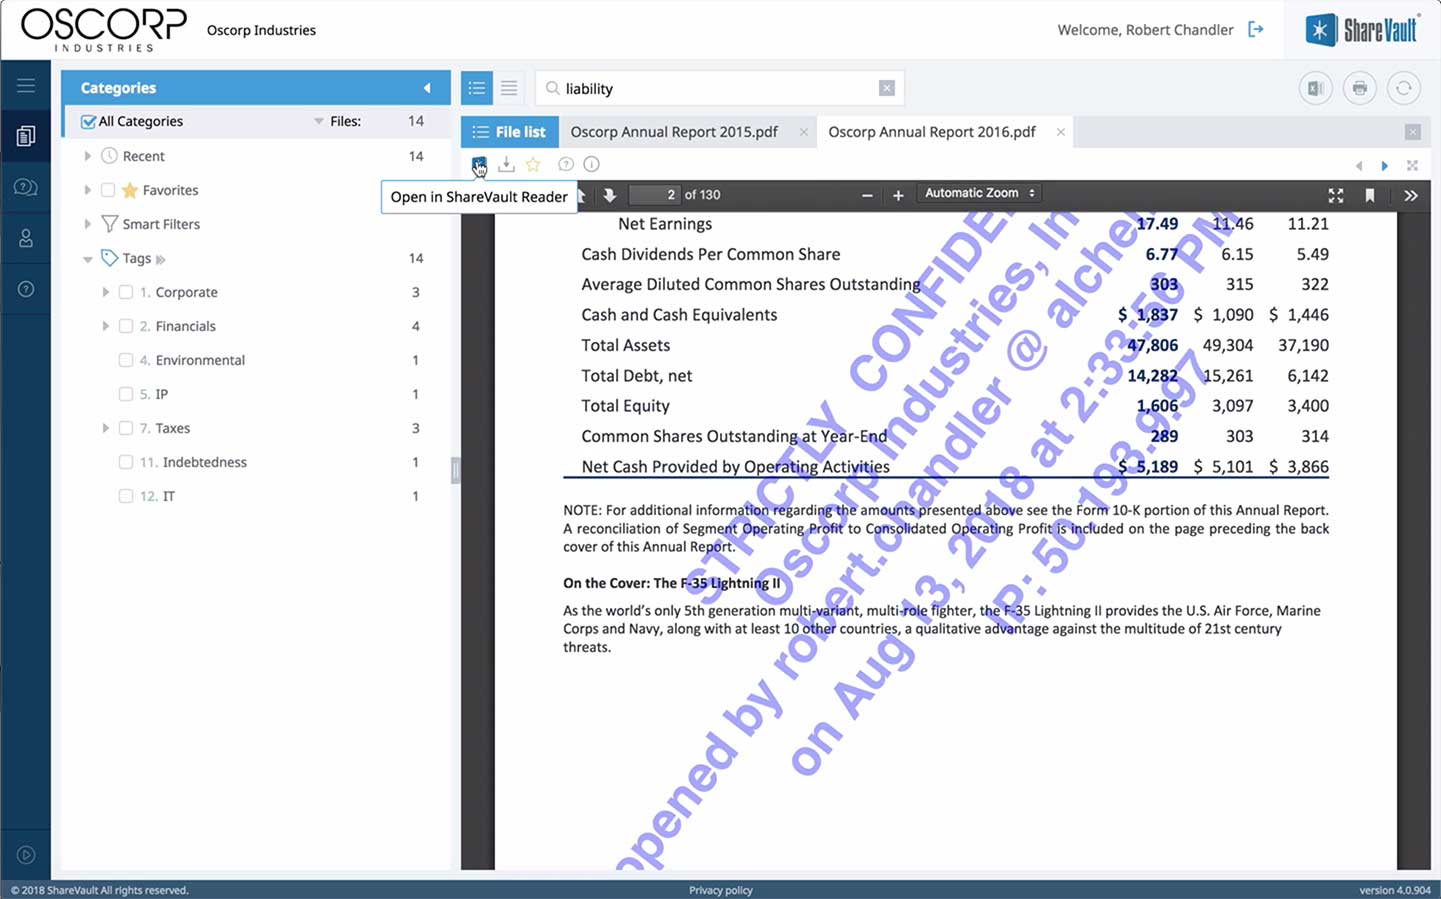Click the panel splitter handle beside Categories
The image size is (1441, 899).
point(456,470)
